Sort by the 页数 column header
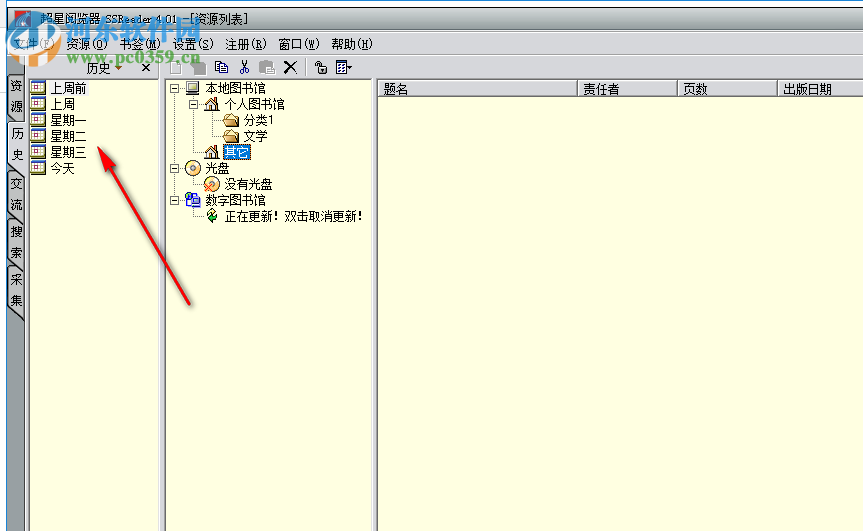The height and width of the screenshot is (531, 863). pos(728,89)
